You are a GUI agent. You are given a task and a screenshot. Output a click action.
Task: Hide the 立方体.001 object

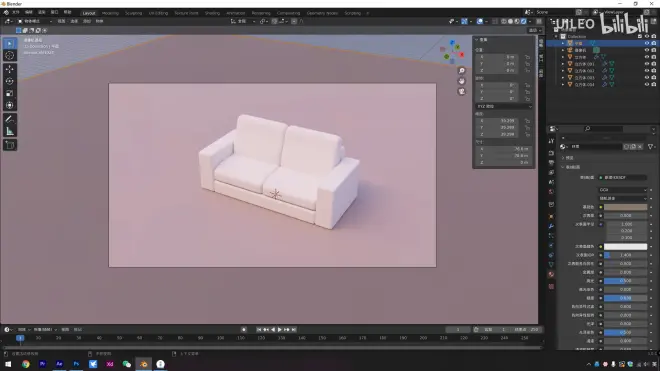tap(647, 64)
